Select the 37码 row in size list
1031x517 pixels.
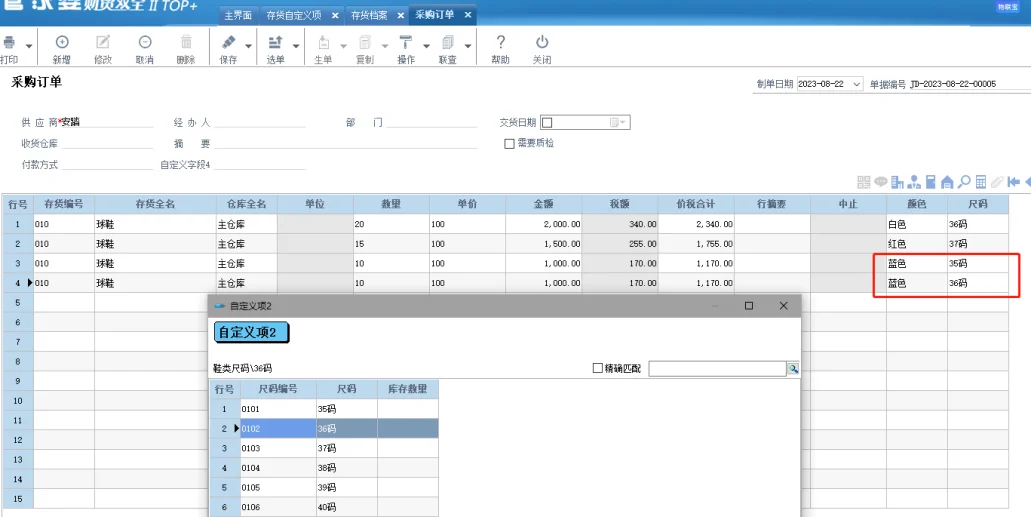(324, 448)
